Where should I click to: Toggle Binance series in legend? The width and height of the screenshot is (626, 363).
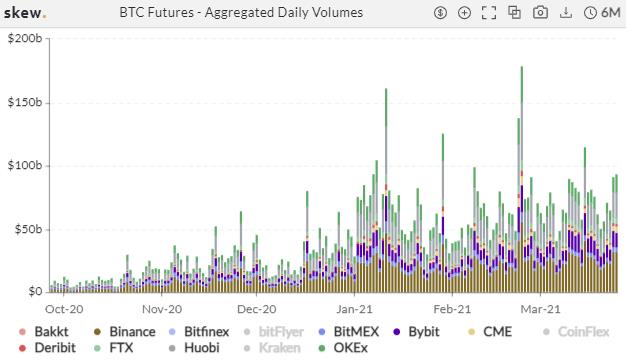pyautogui.click(x=124, y=331)
